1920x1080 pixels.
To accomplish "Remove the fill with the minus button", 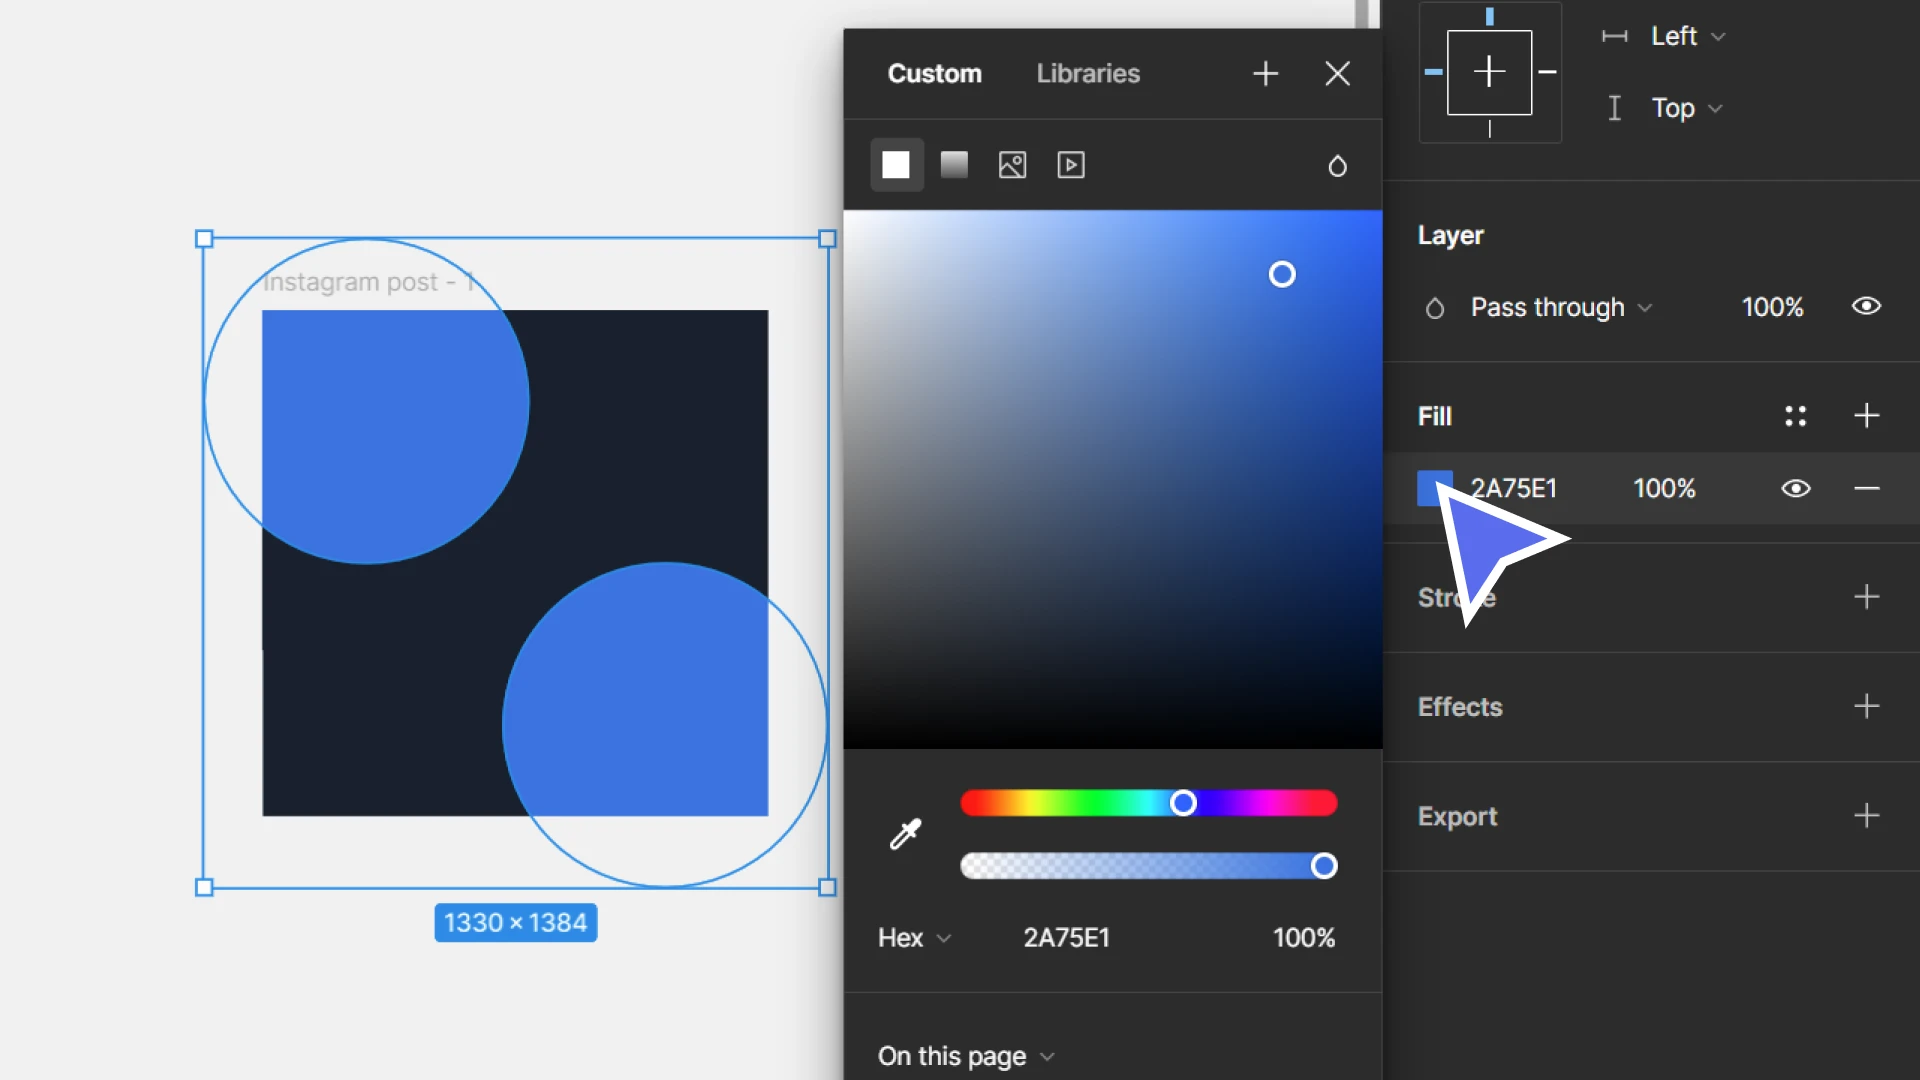I will [1867, 489].
